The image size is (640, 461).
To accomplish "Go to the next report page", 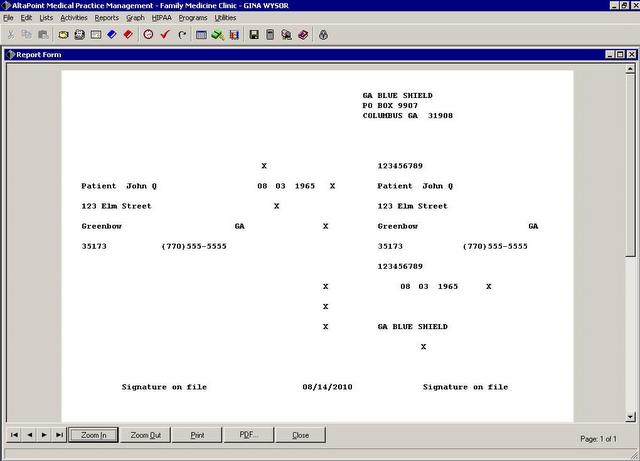I will pos(45,435).
